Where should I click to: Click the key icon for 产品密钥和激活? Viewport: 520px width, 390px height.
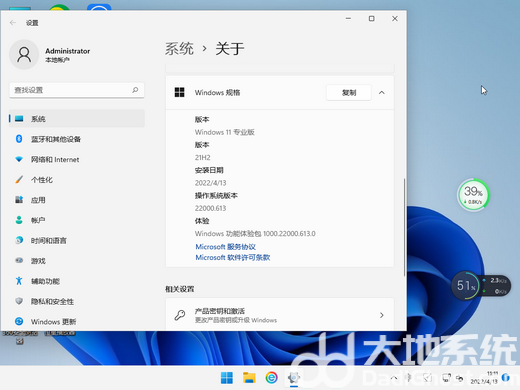tap(180, 315)
